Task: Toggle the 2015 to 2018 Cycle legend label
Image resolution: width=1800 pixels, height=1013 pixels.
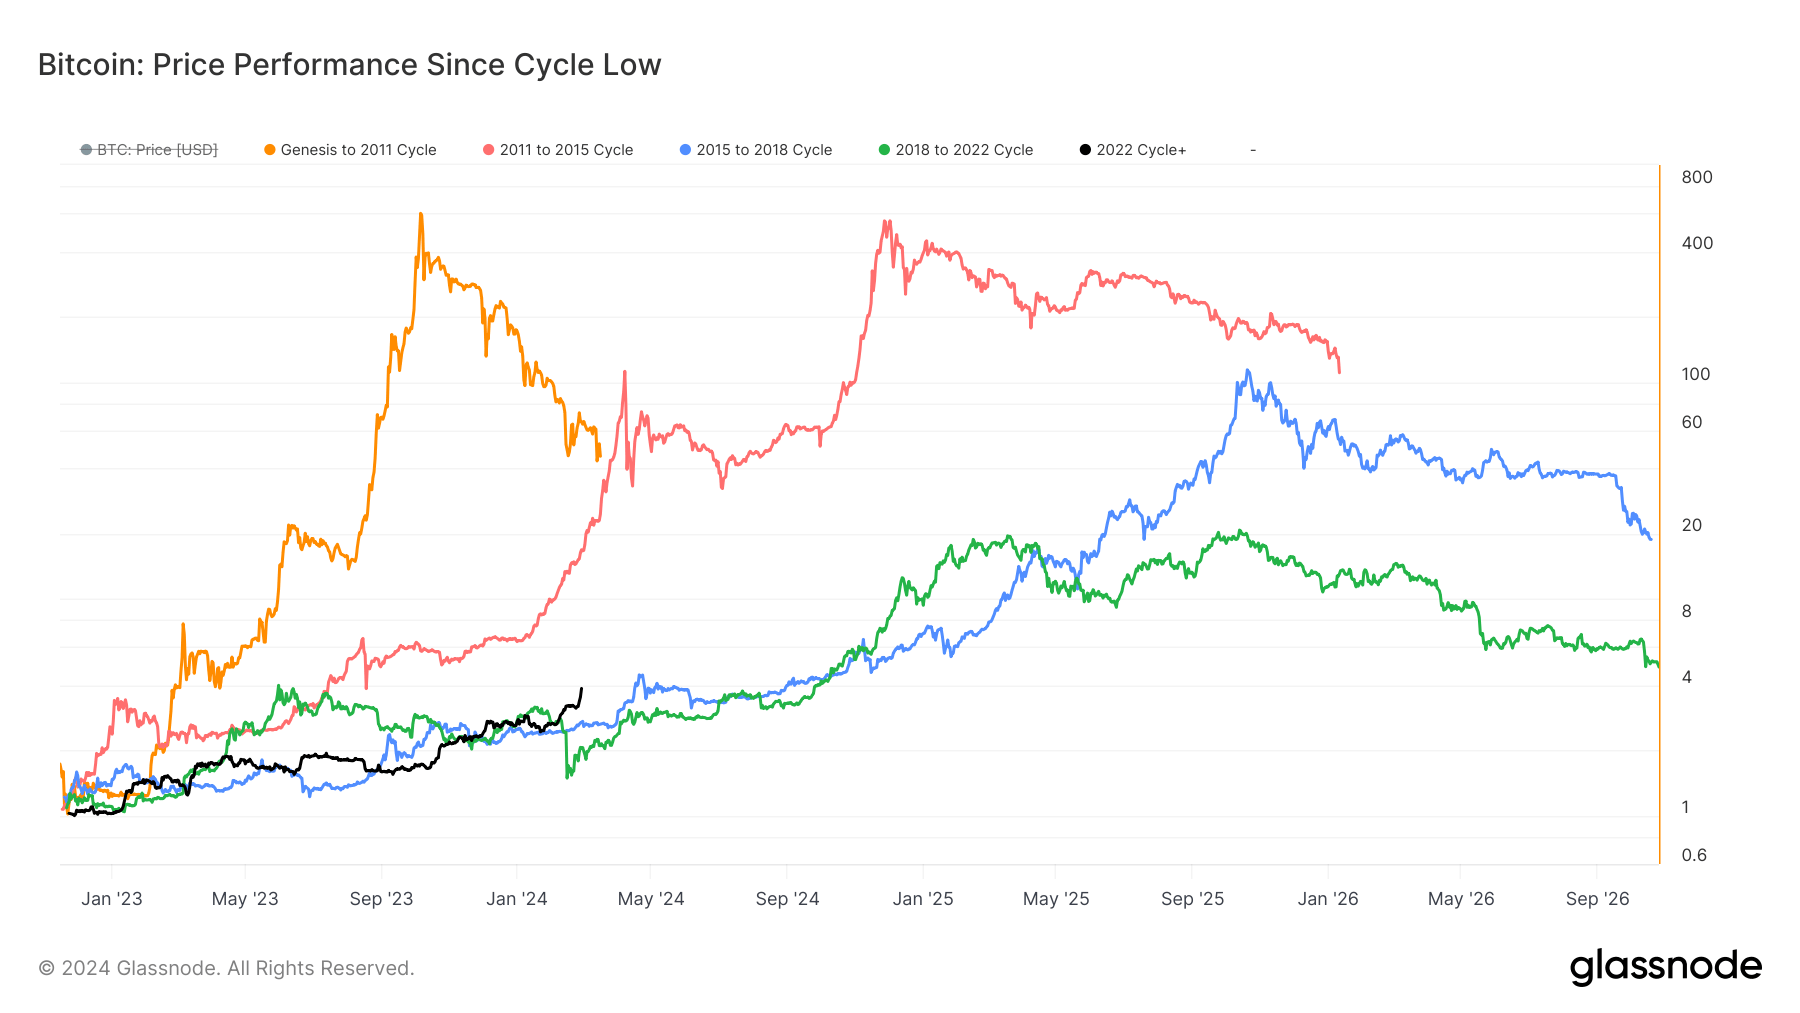Action: click(x=764, y=150)
